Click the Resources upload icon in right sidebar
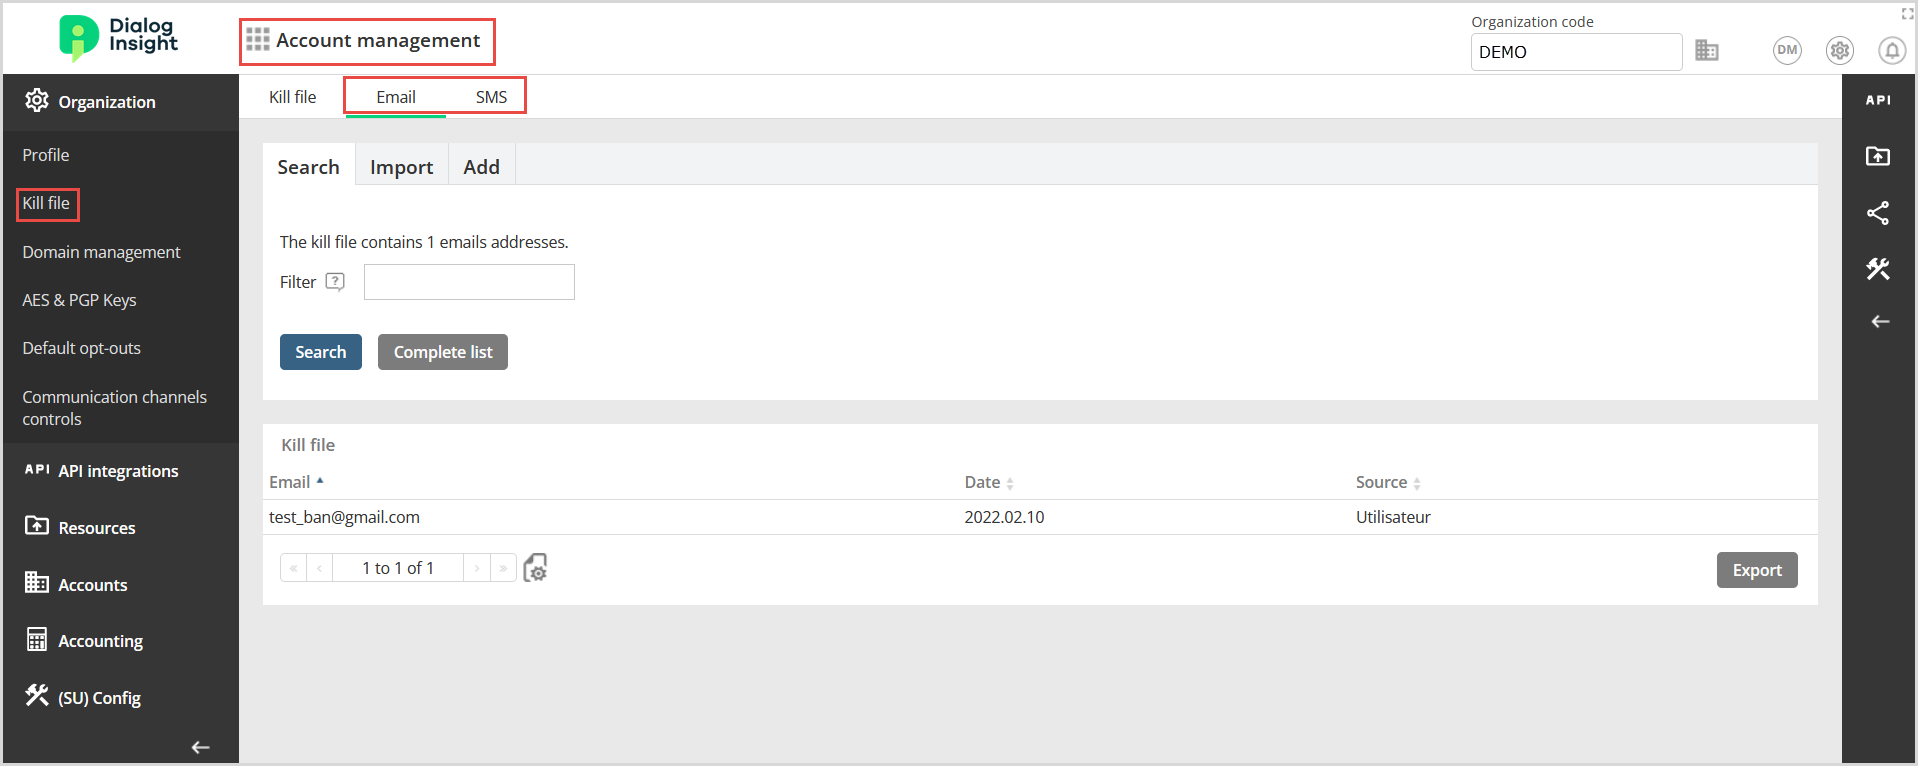Image resolution: width=1918 pixels, height=766 pixels. click(x=1879, y=156)
